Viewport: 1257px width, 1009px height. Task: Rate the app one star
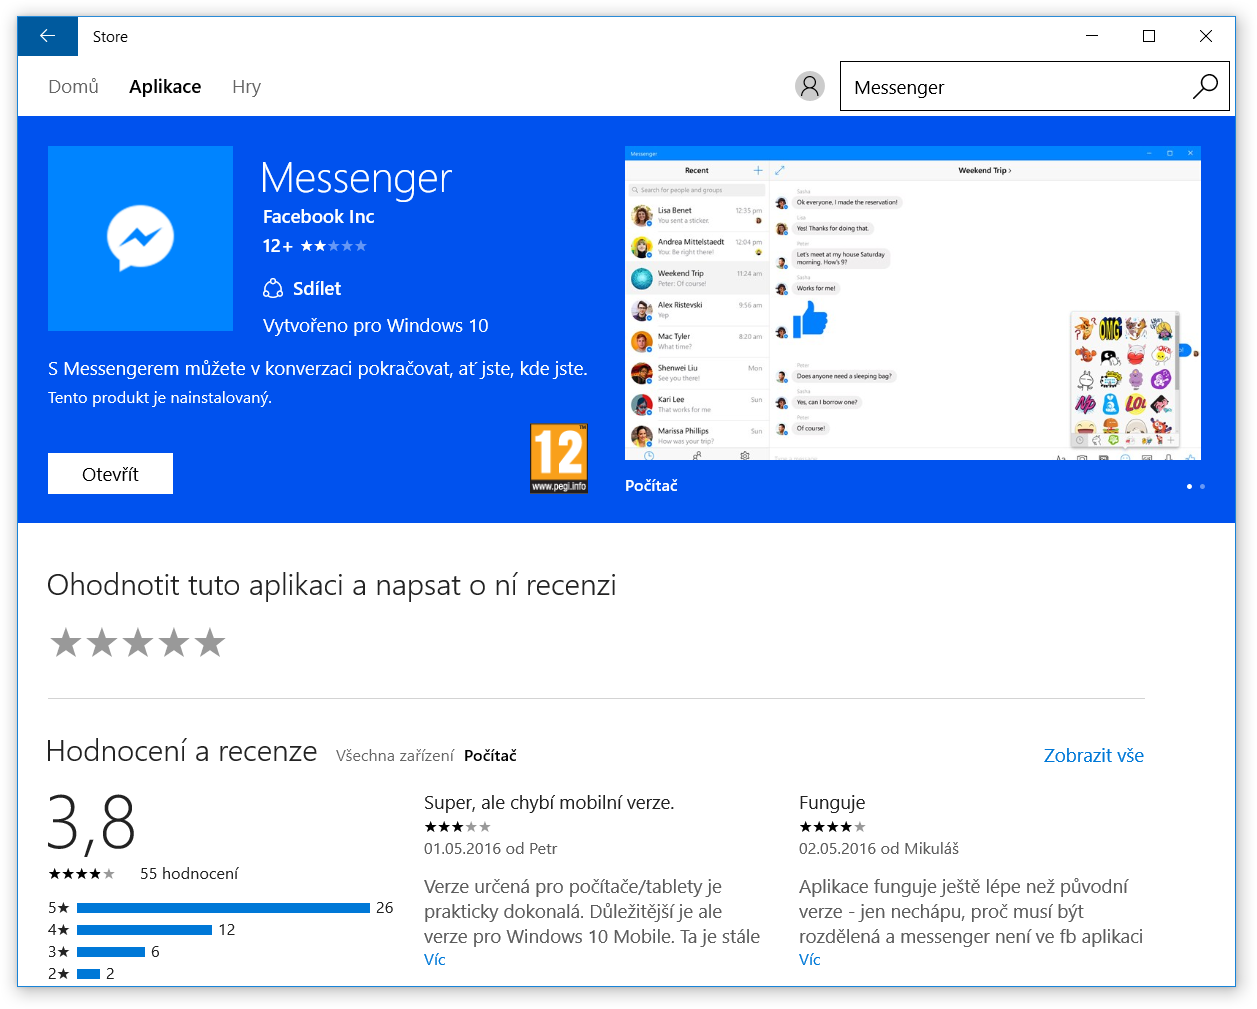[x=66, y=643]
